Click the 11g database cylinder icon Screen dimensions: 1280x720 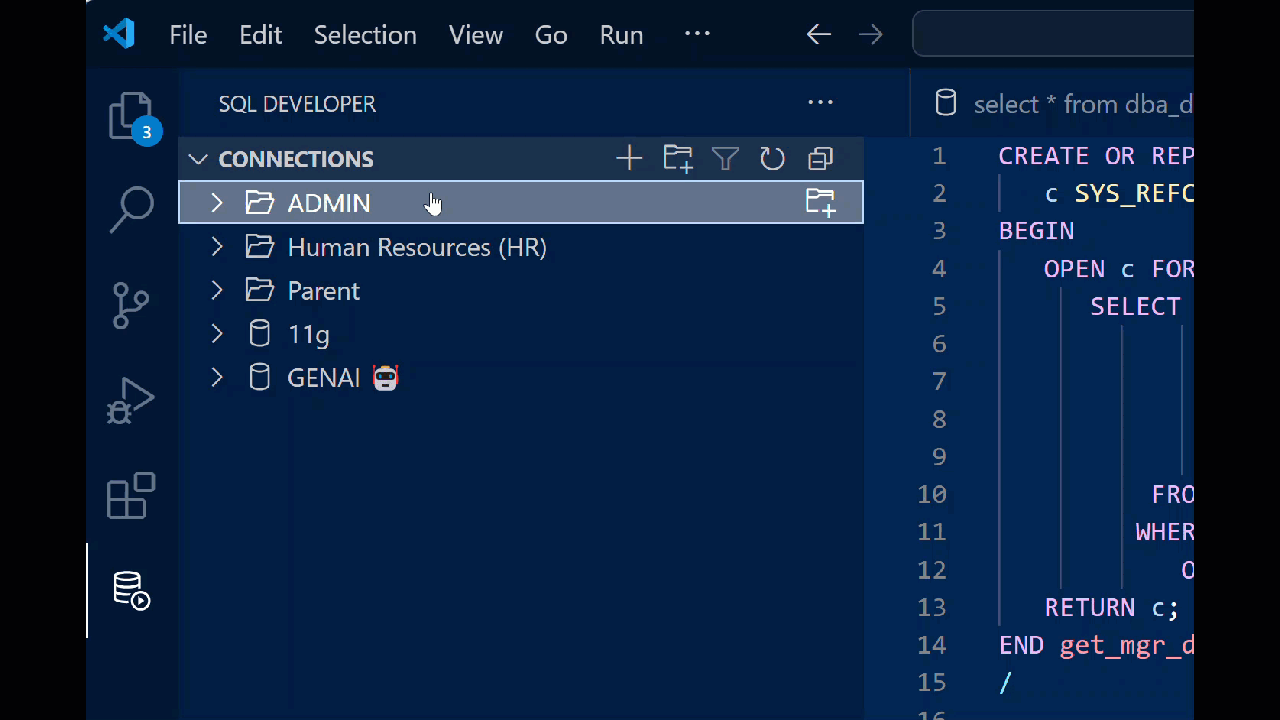259,333
